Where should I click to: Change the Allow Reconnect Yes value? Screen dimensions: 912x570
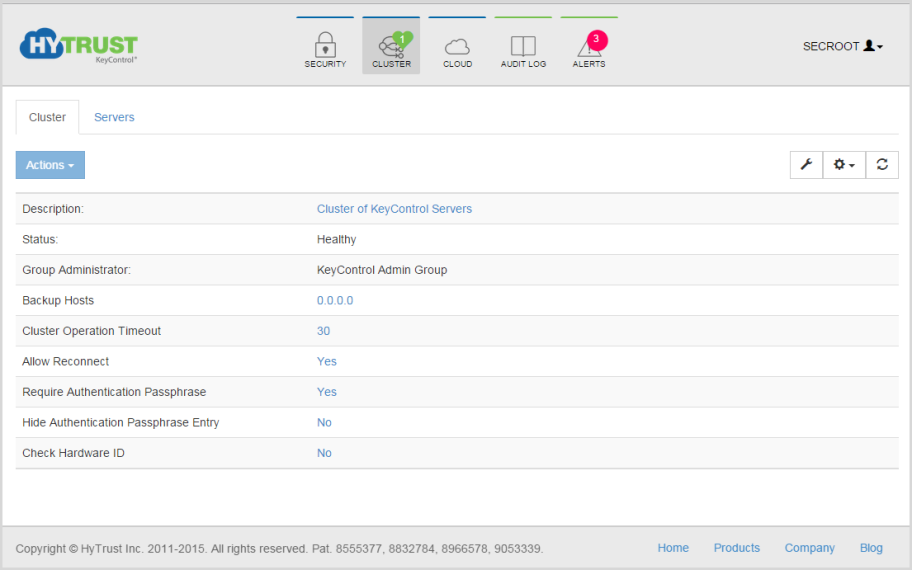327,361
